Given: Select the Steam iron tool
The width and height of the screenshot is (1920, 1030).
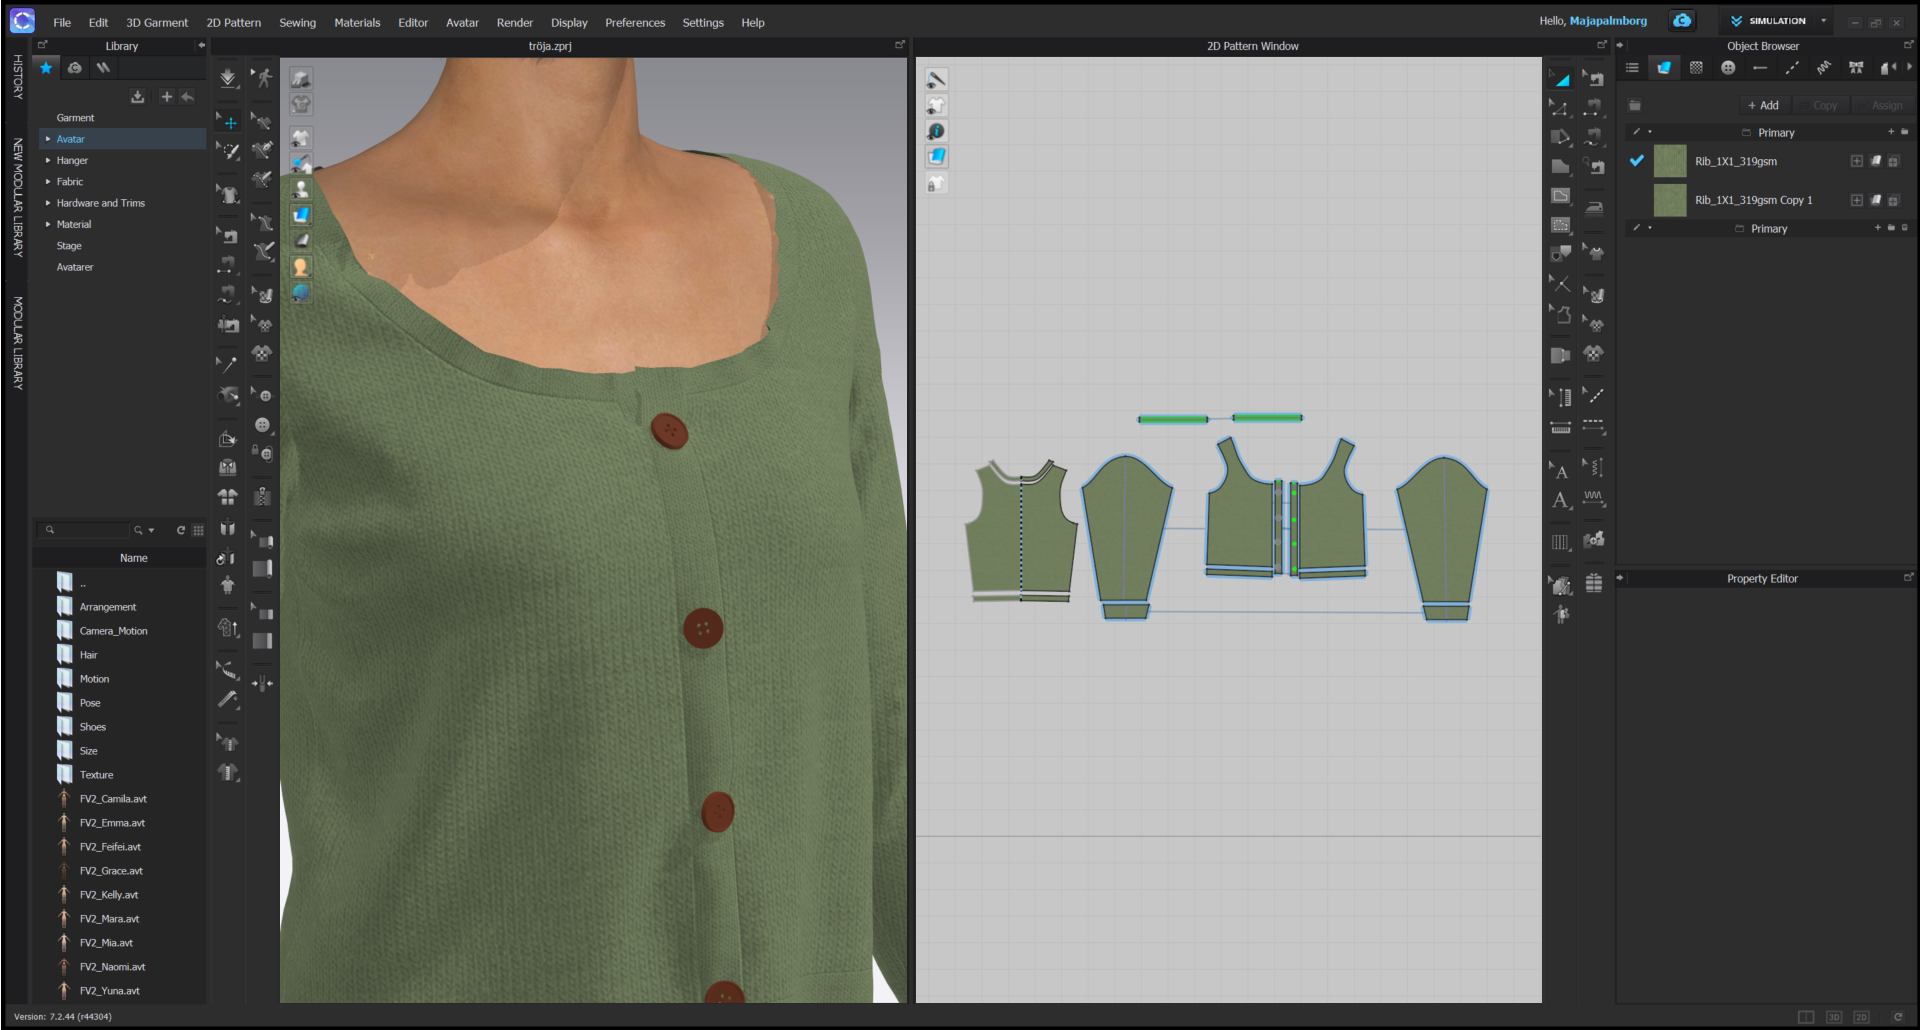Looking at the screenshot, I should pos(1594,207).
